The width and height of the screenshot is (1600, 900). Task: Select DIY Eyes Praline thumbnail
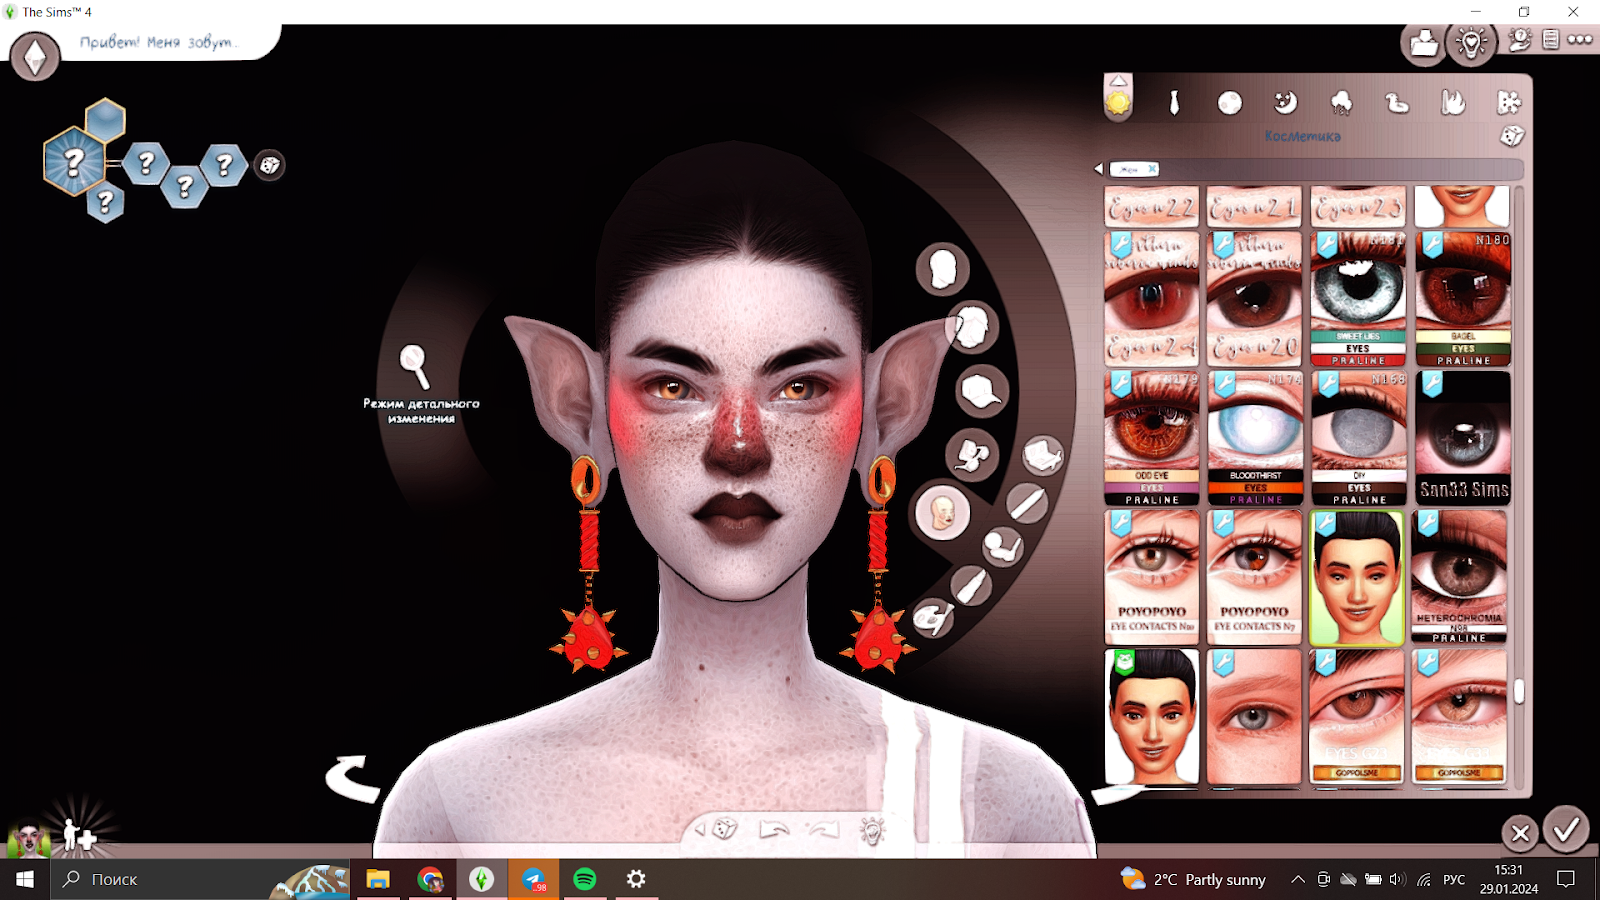coord(1358,438)
